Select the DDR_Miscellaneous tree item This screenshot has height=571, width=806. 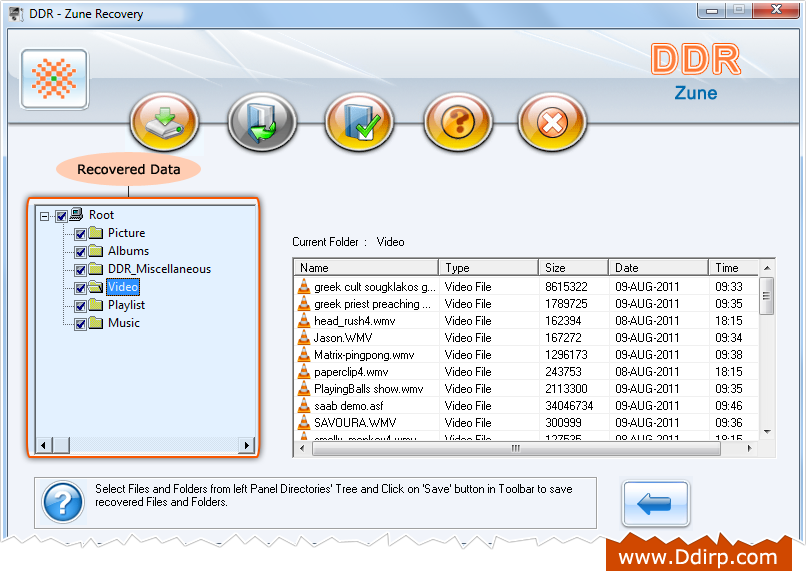click(159, 269)
